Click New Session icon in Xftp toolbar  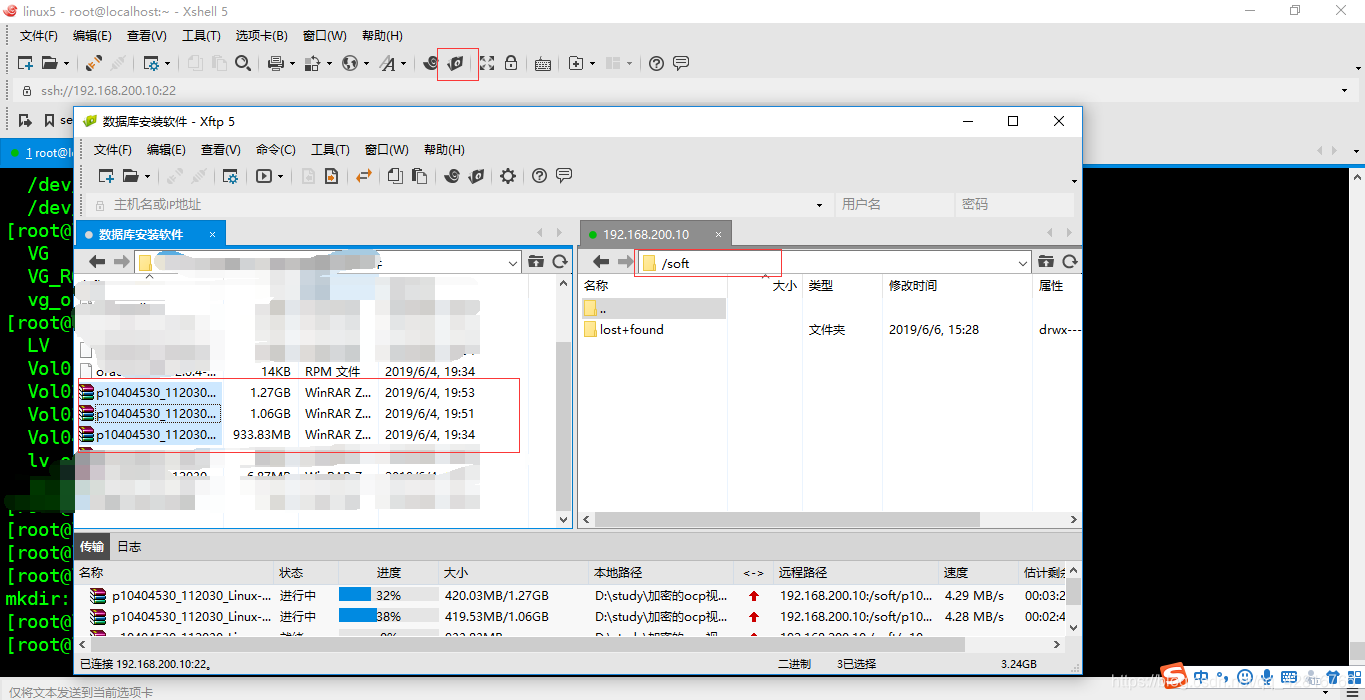[106, 176]
